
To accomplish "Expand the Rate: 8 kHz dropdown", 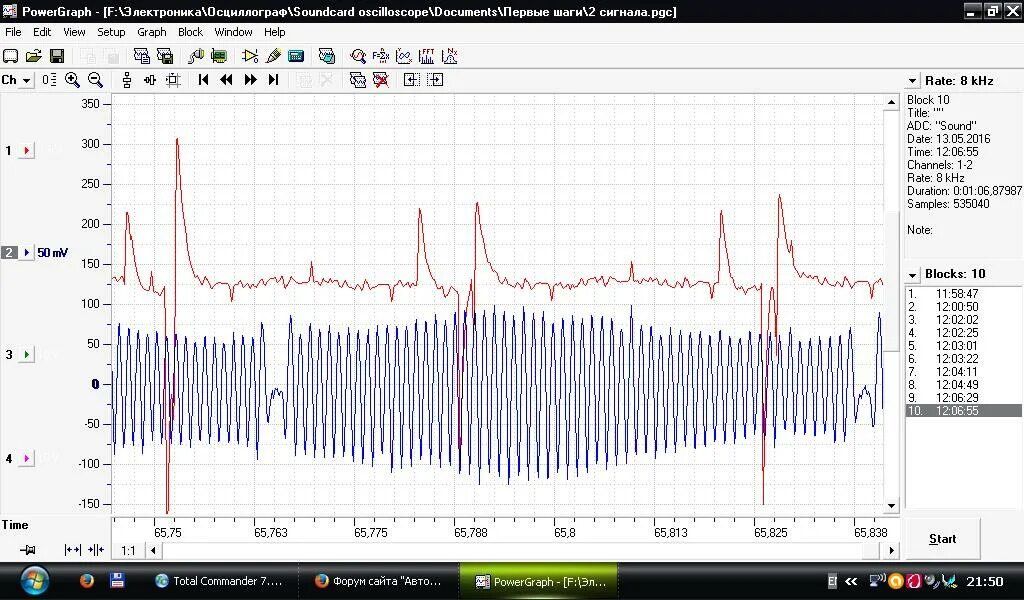I will [912, 80].
